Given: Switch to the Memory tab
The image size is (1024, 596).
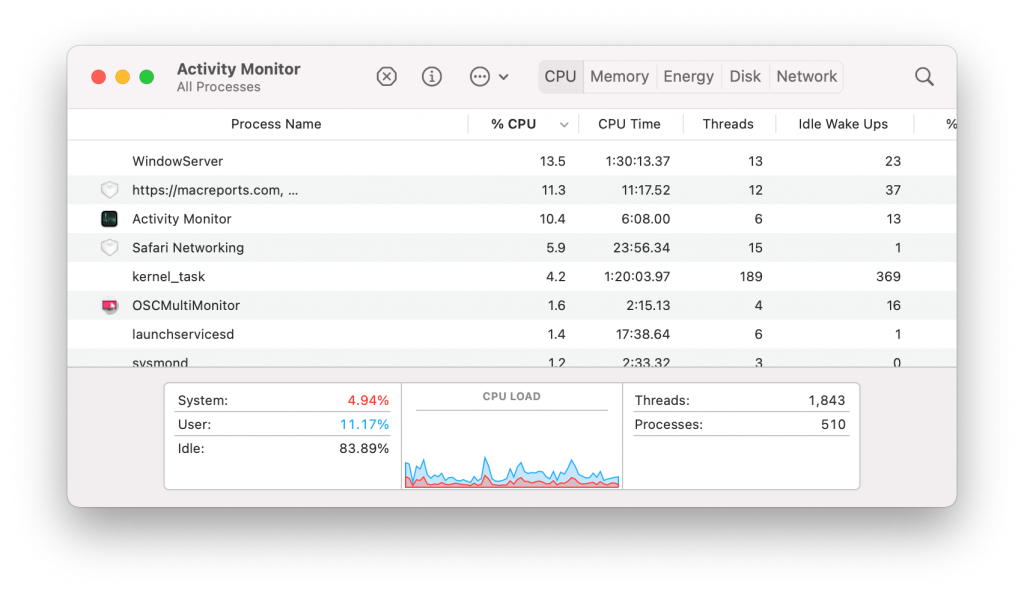Looking at the screenshot, I should 619,76.
